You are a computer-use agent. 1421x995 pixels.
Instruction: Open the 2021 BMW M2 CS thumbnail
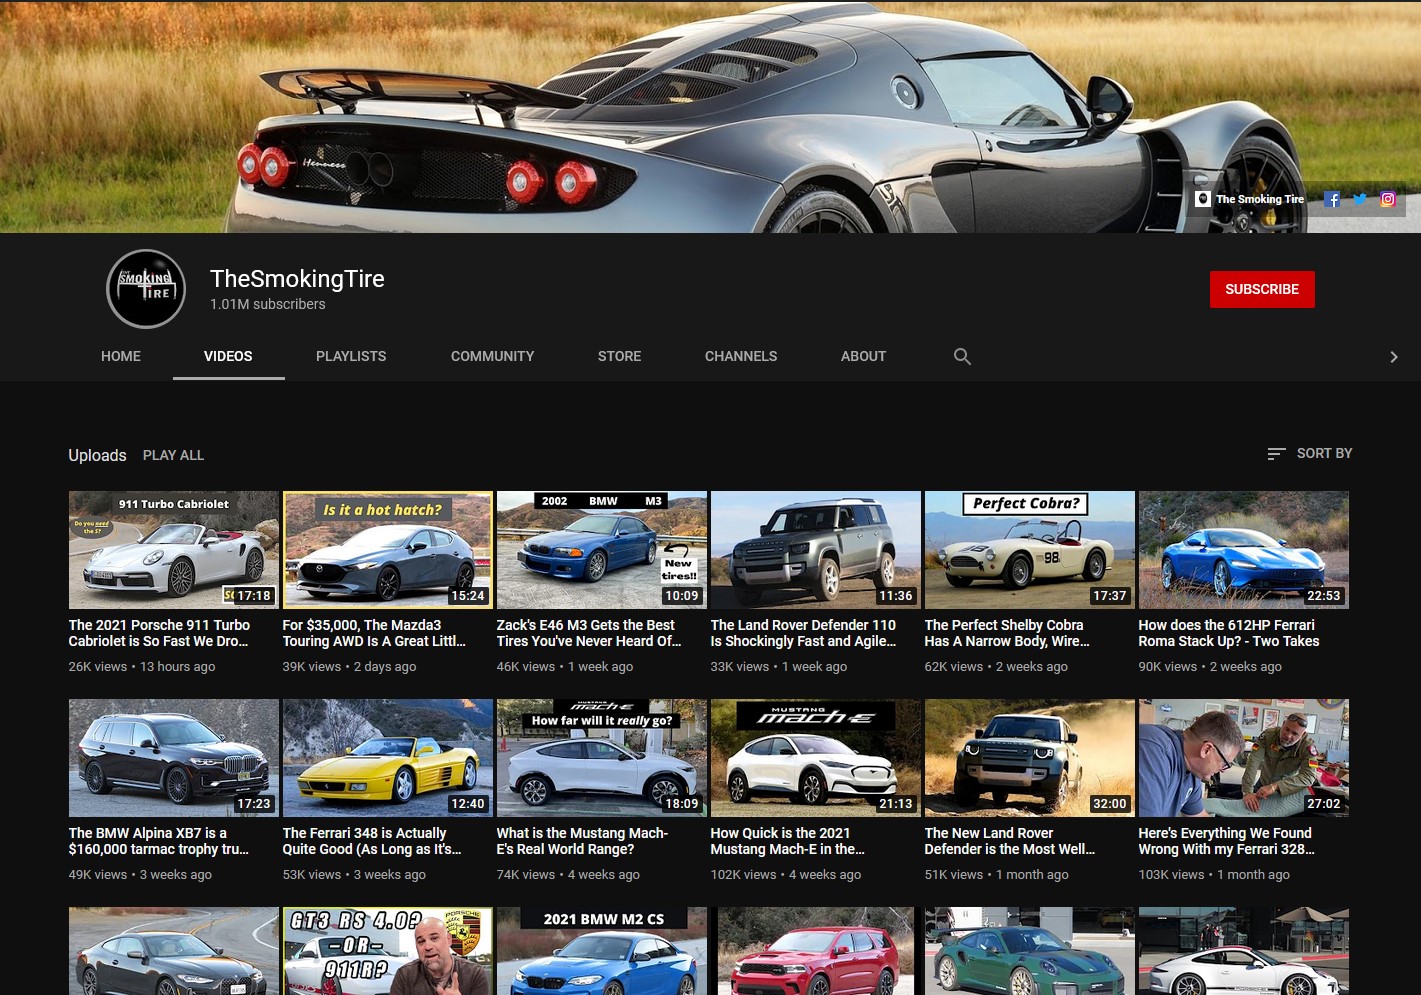pos(601,951)
